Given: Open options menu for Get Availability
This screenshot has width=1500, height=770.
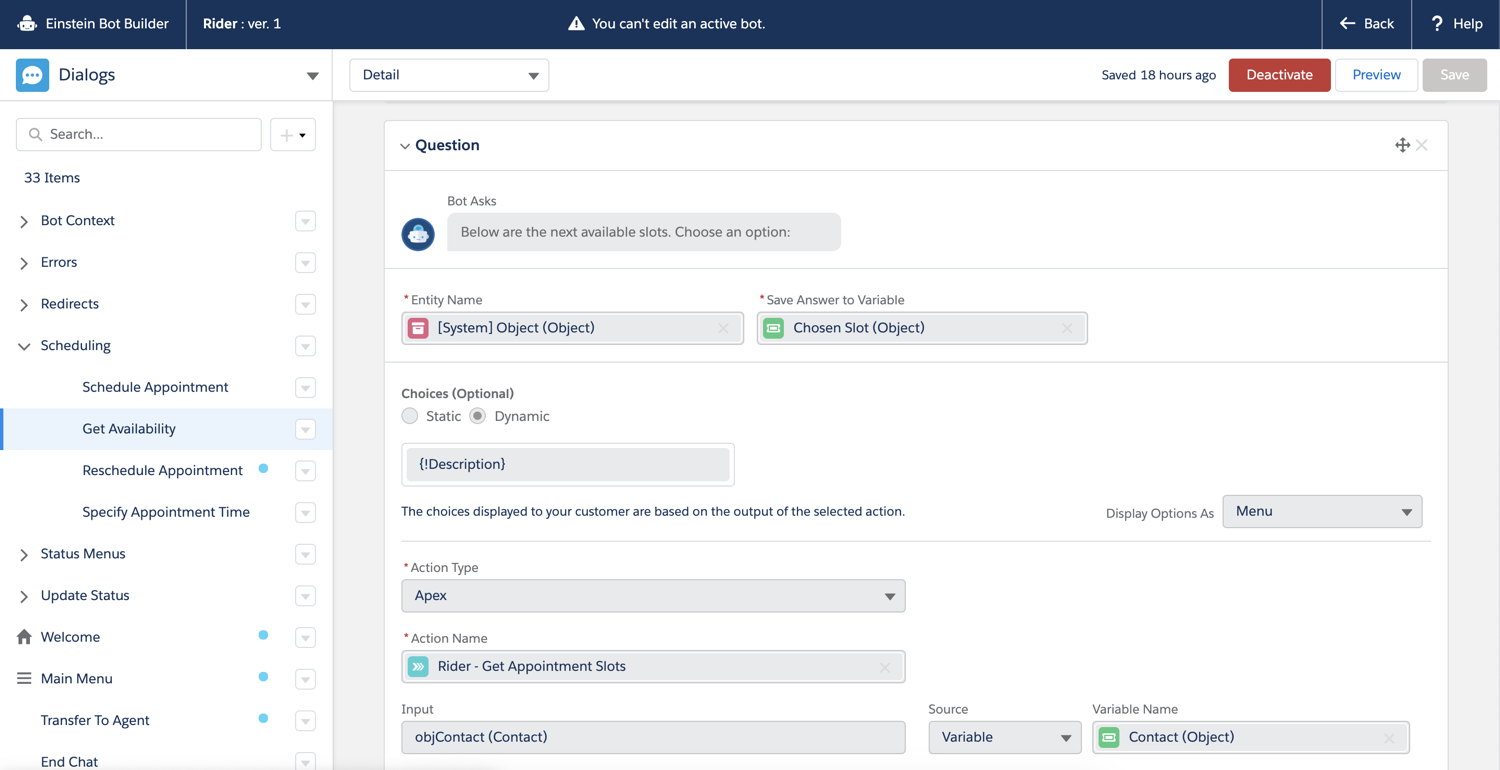Looking at the screenshot, I should click(305, 429).
